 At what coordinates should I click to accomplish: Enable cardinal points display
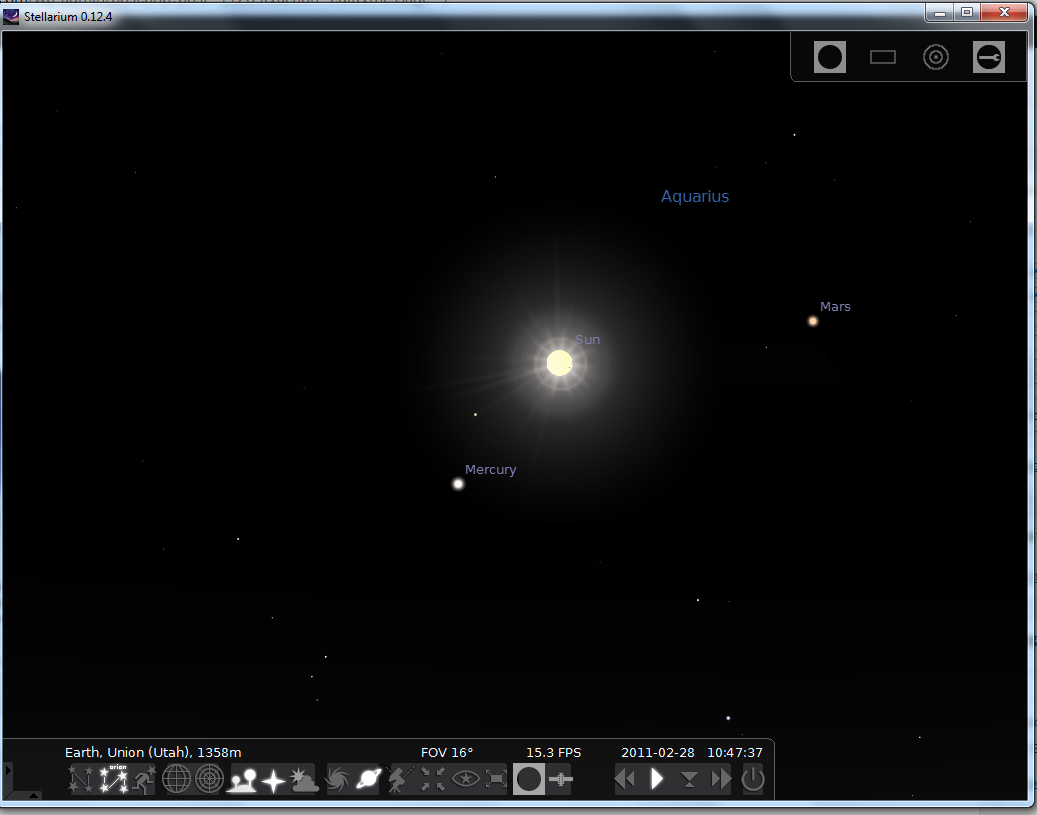point(273,779)
